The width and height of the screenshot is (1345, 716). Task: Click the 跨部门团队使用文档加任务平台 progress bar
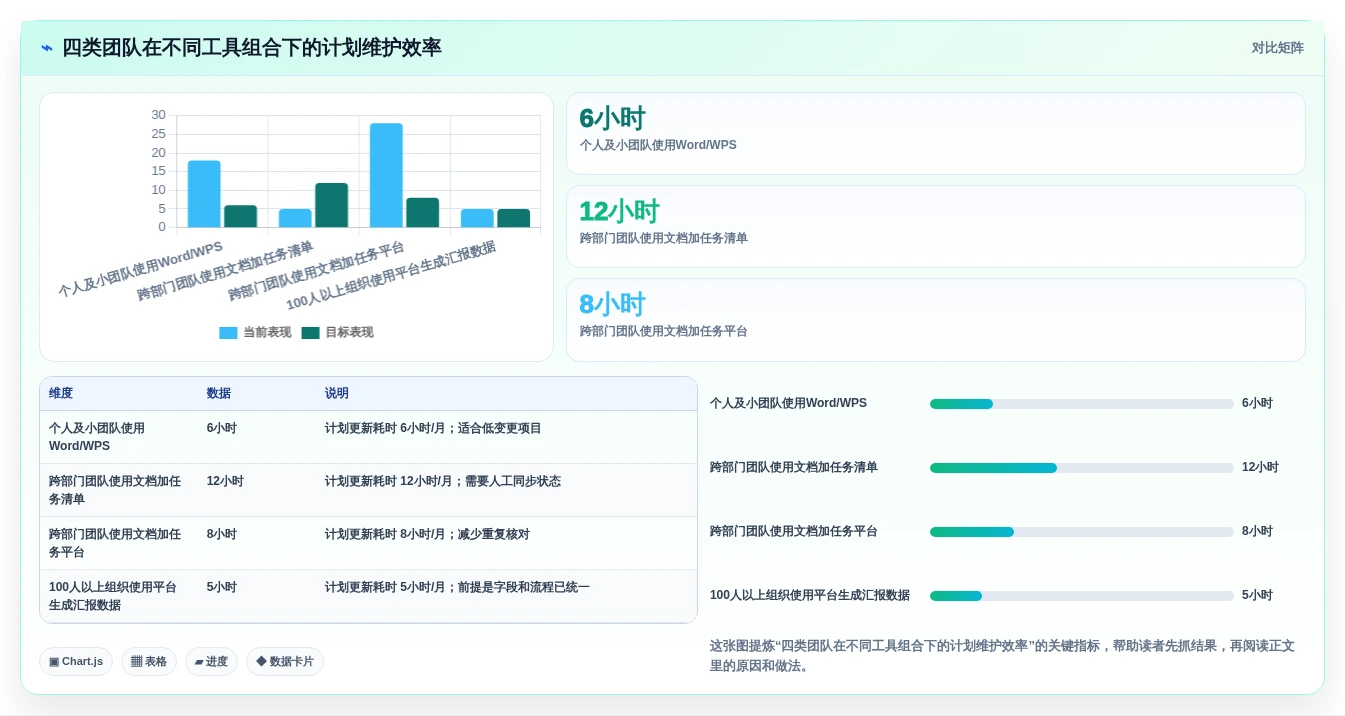click(x=1082, y=532)
